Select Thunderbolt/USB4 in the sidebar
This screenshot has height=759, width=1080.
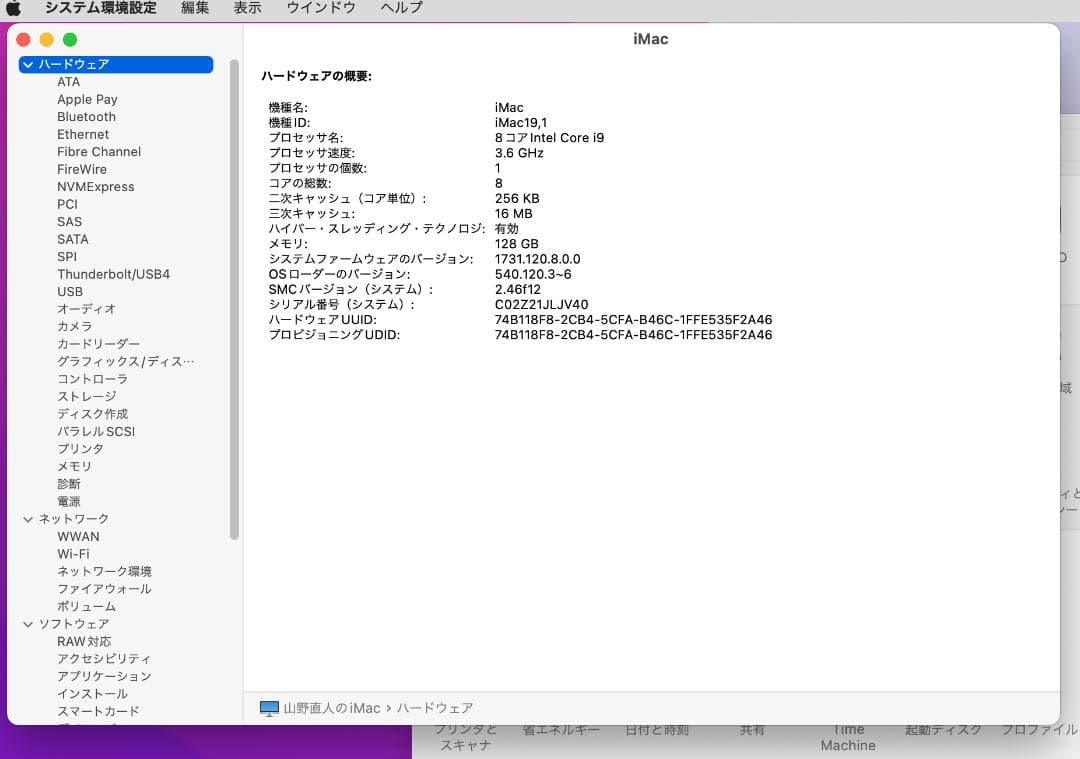click(x=107, y=274)
